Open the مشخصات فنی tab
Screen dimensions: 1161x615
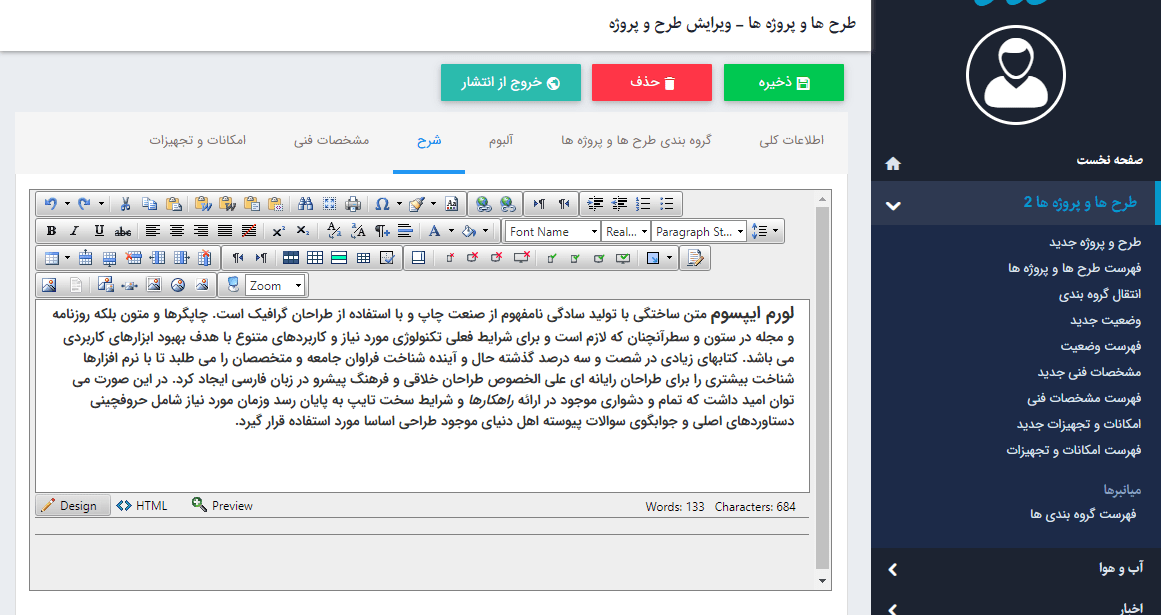click(331, 140)
